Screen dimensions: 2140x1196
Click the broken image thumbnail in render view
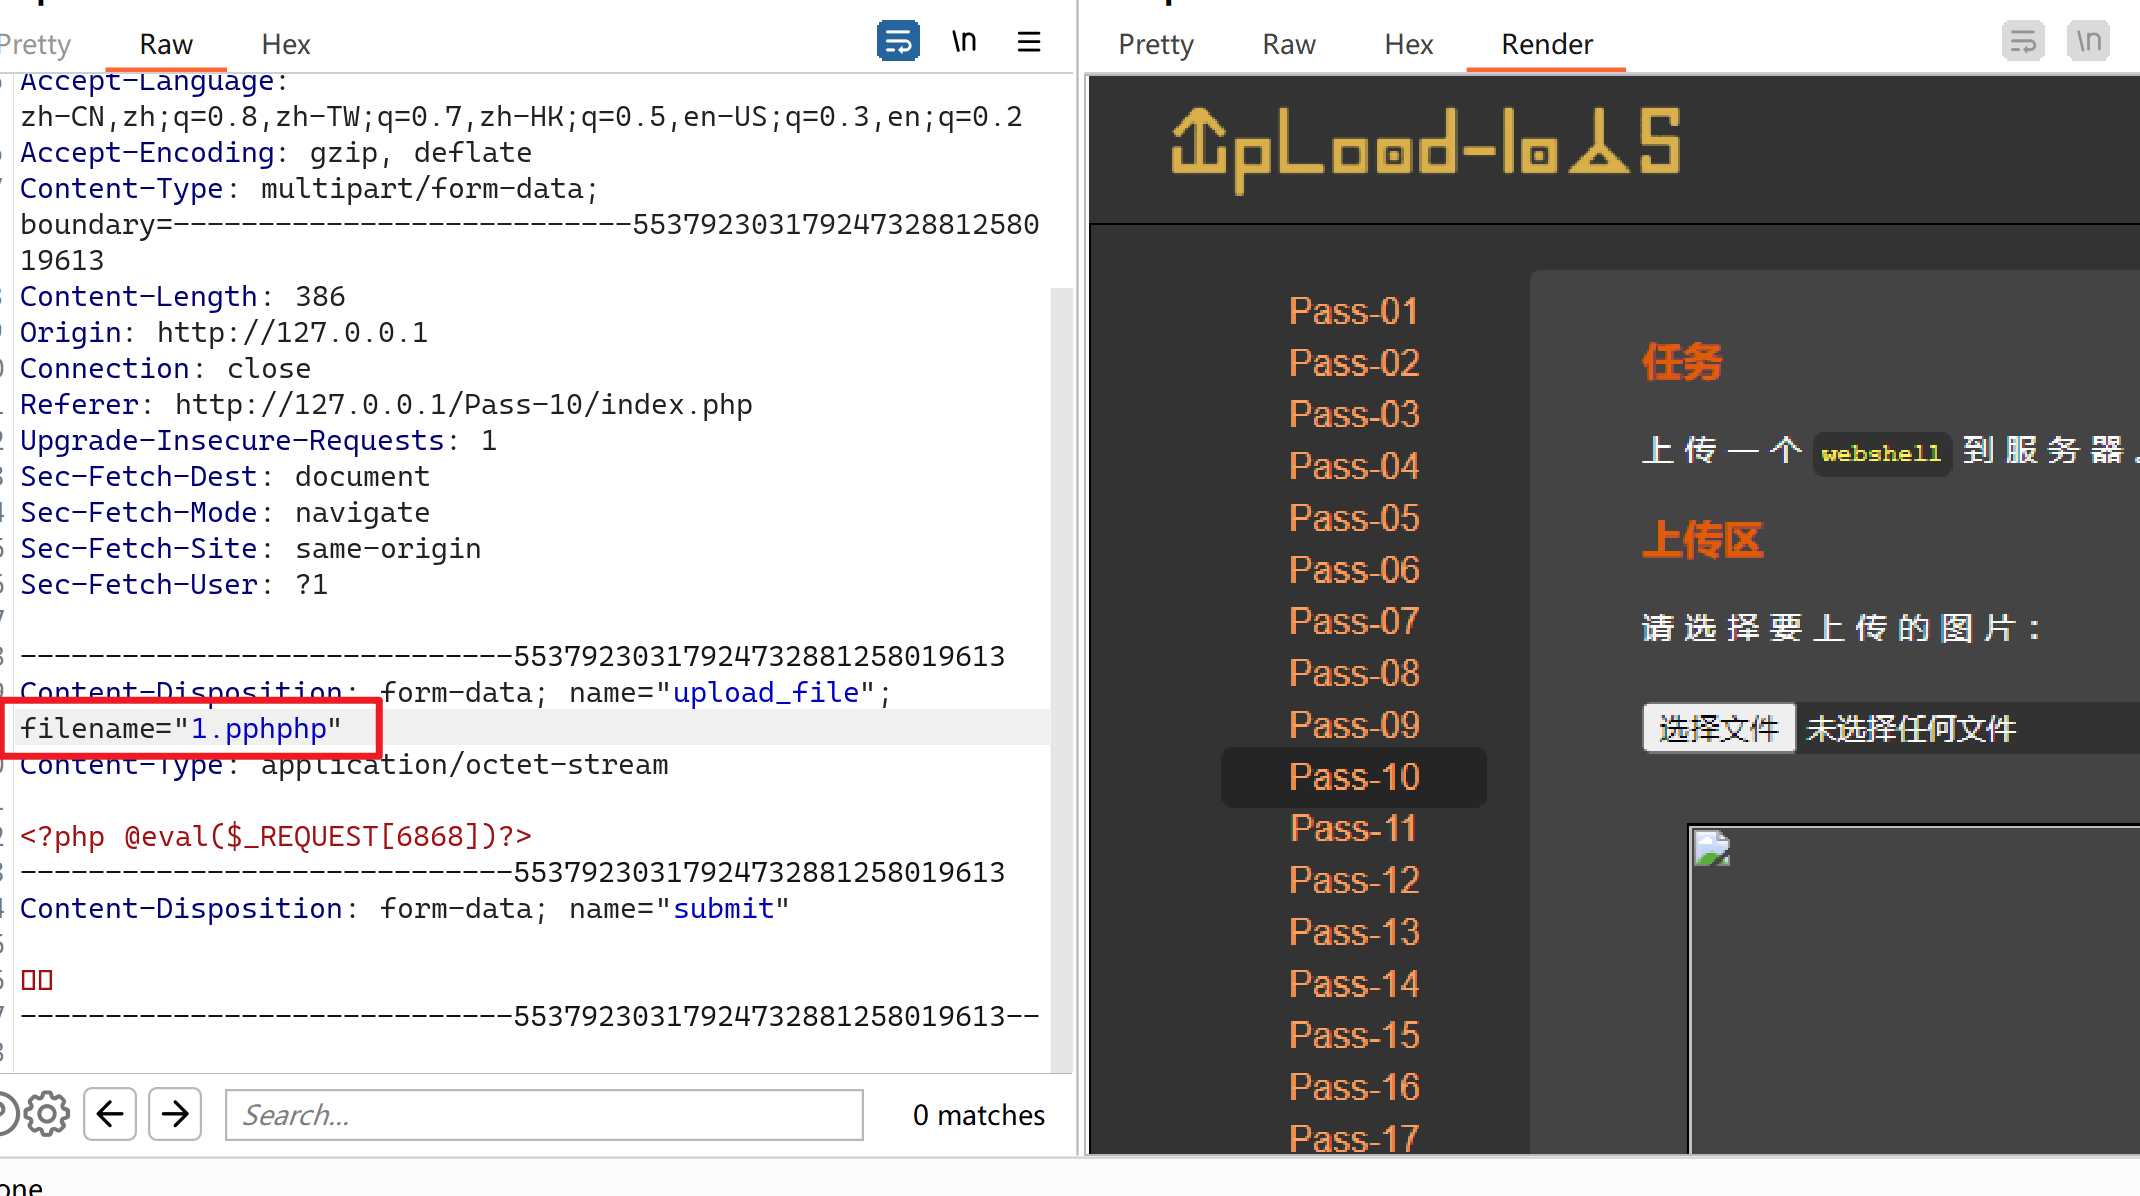pyautogui.click(x=1712, y=849)
